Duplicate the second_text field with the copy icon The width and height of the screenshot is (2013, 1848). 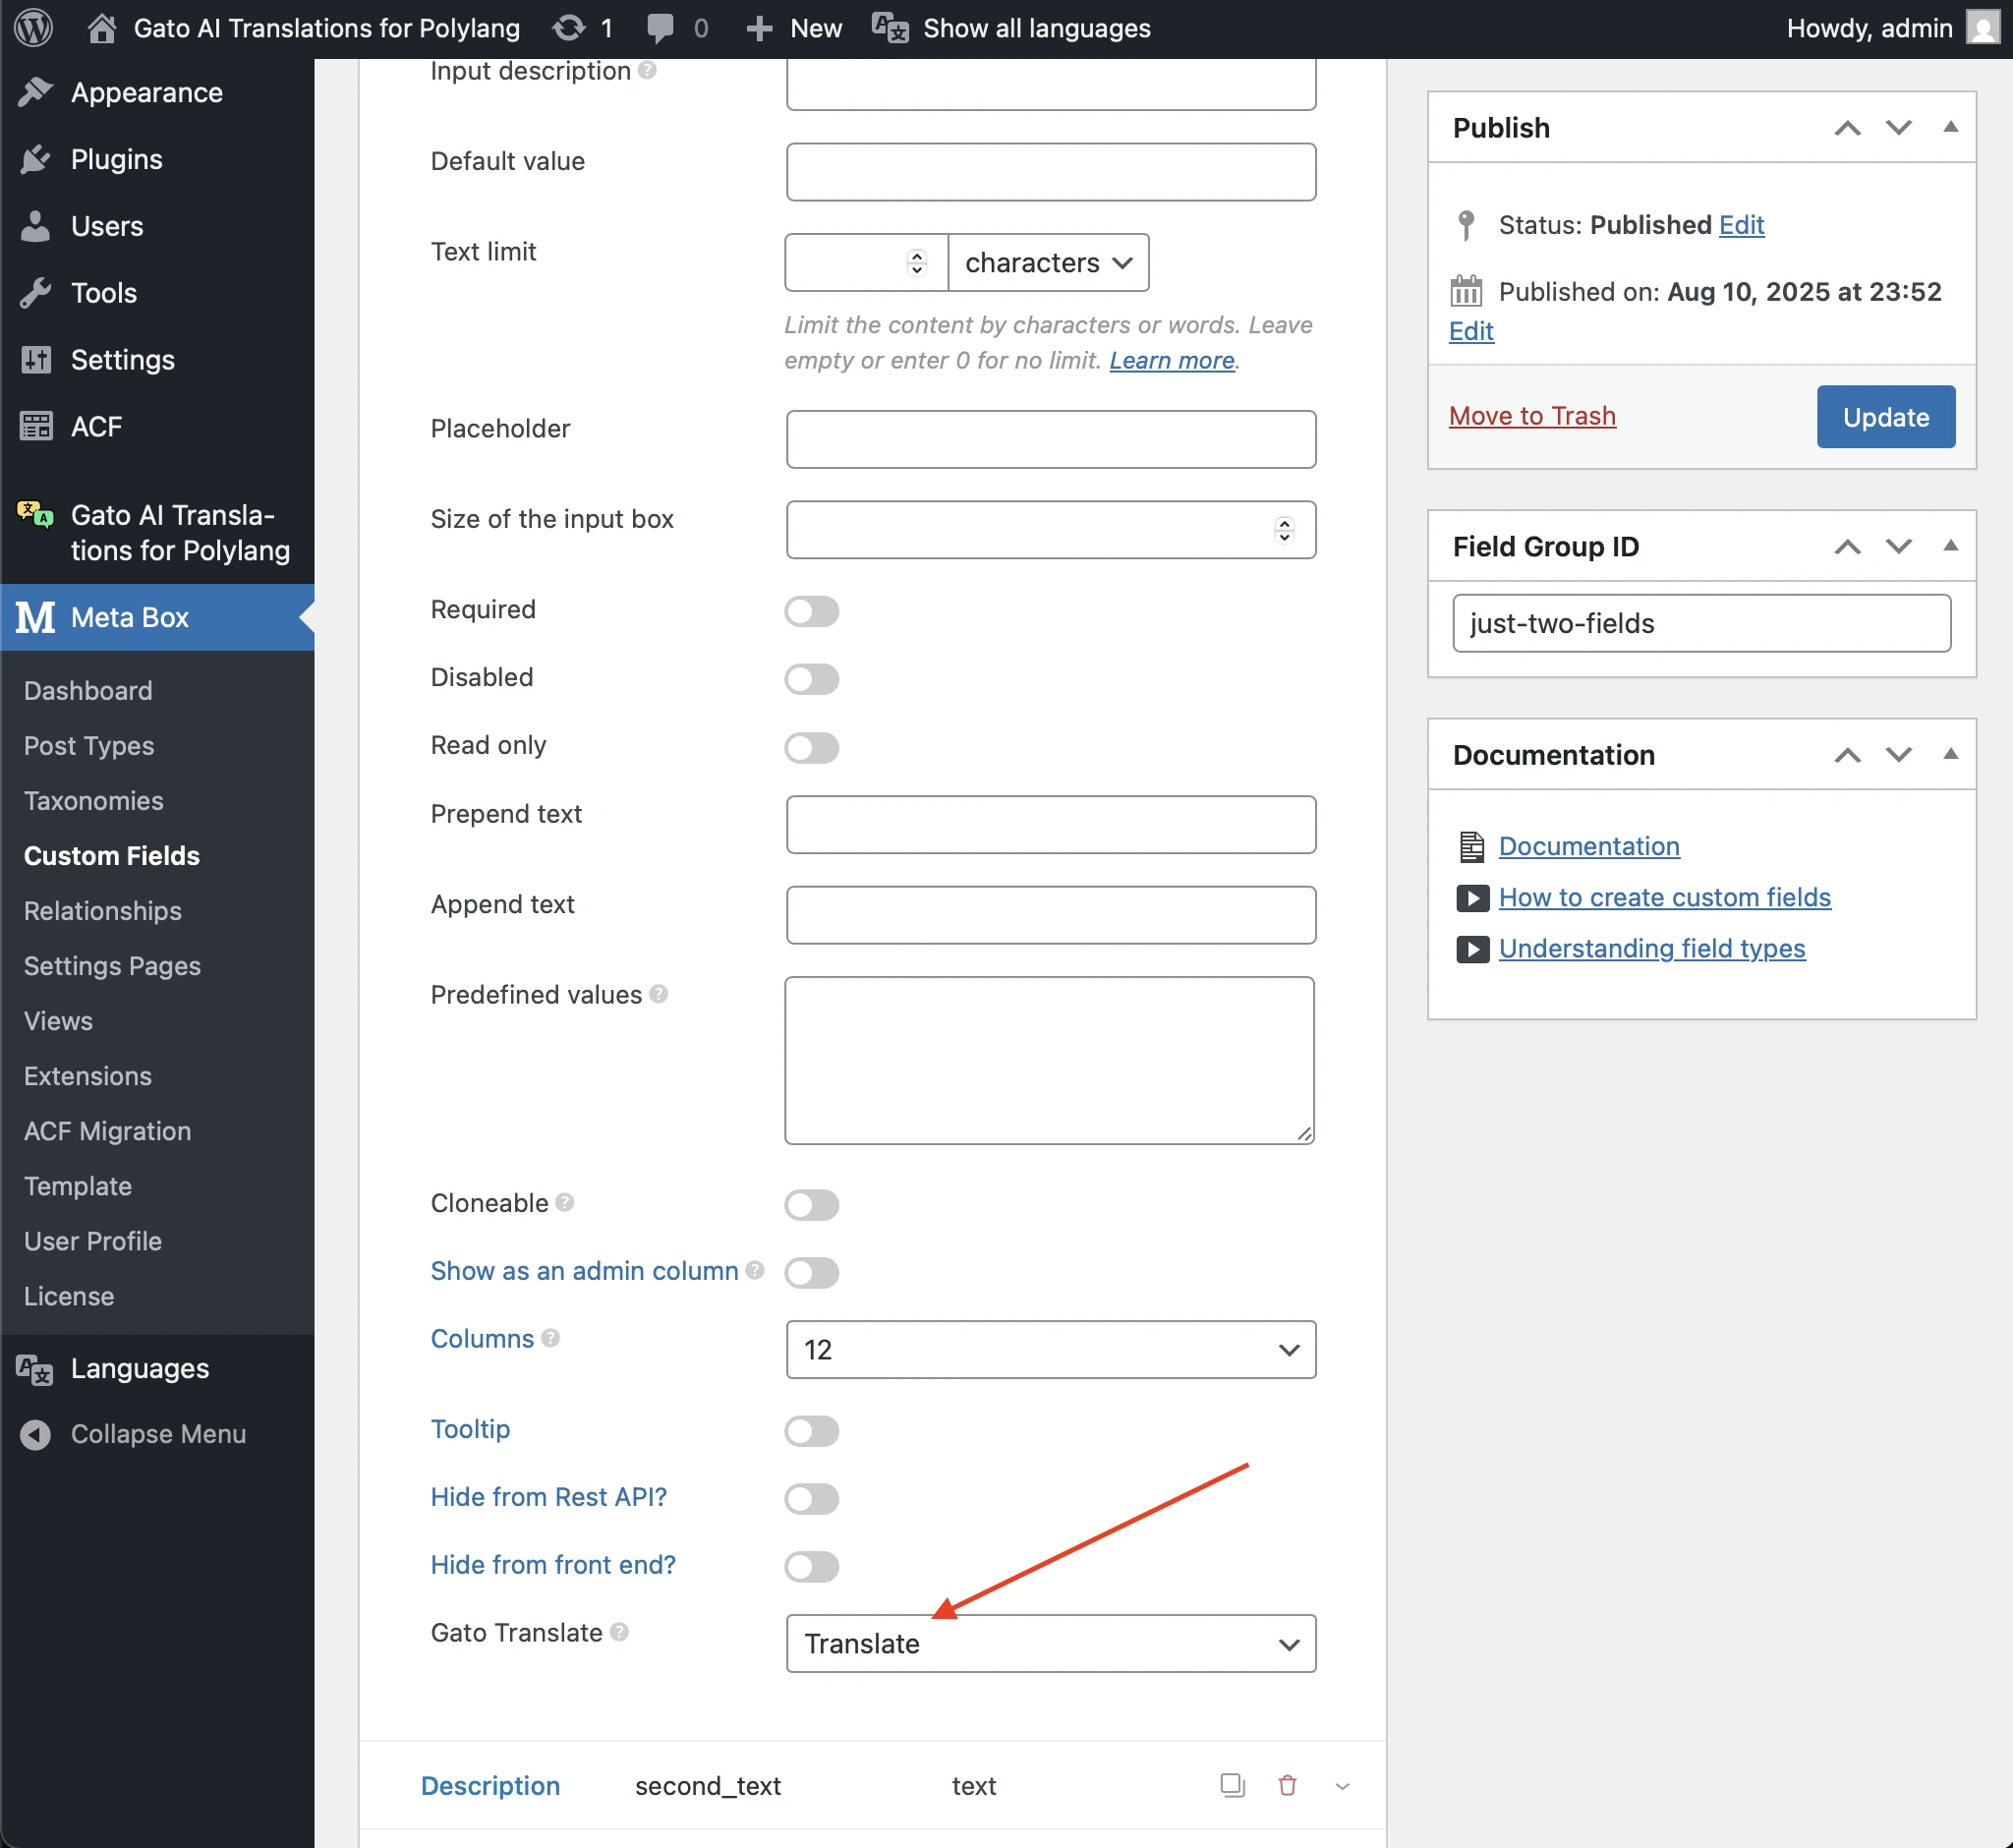coord(1232,1785)
